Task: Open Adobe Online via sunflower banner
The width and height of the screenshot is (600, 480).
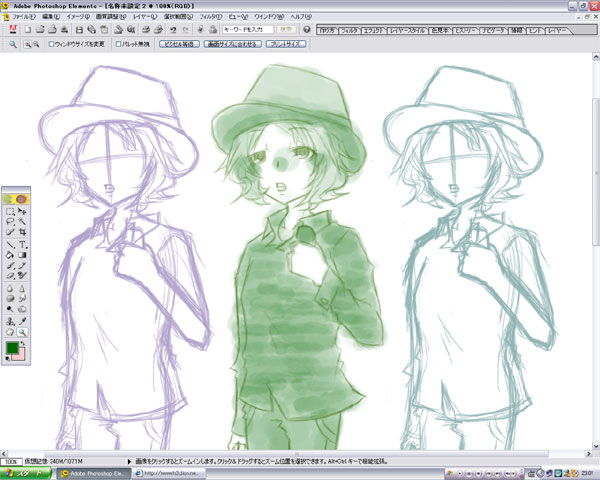Action: coord(16,199)
